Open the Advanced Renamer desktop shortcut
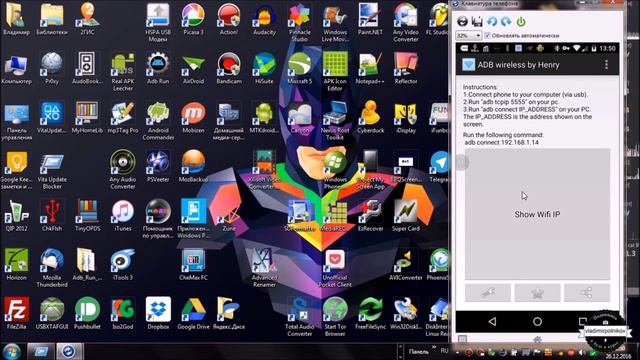This screenshot has width=640, height=360. coord(264,268)
